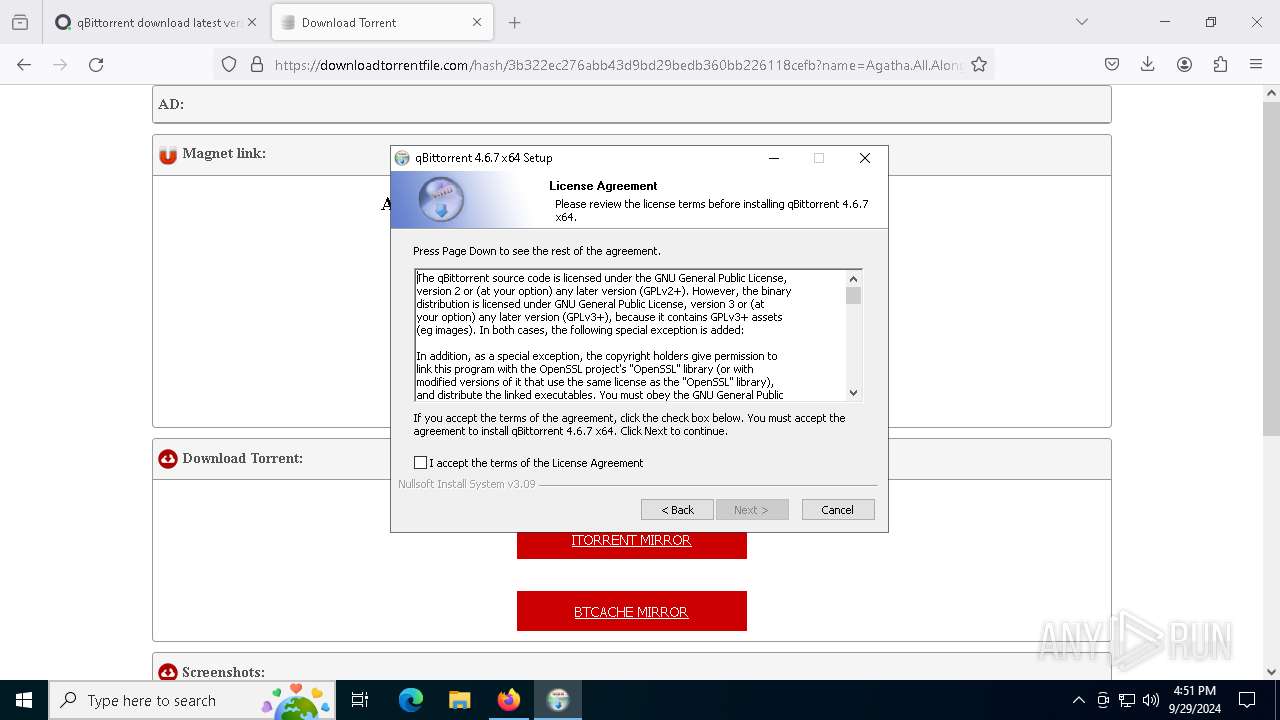Click the Nullsoft Install System v3.09 text
The image size is (1280, 720).
(x=467, y=484)
